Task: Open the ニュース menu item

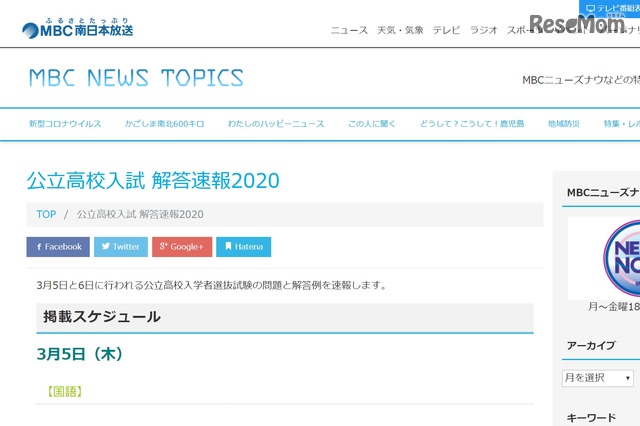Action: tap(349, 30)
